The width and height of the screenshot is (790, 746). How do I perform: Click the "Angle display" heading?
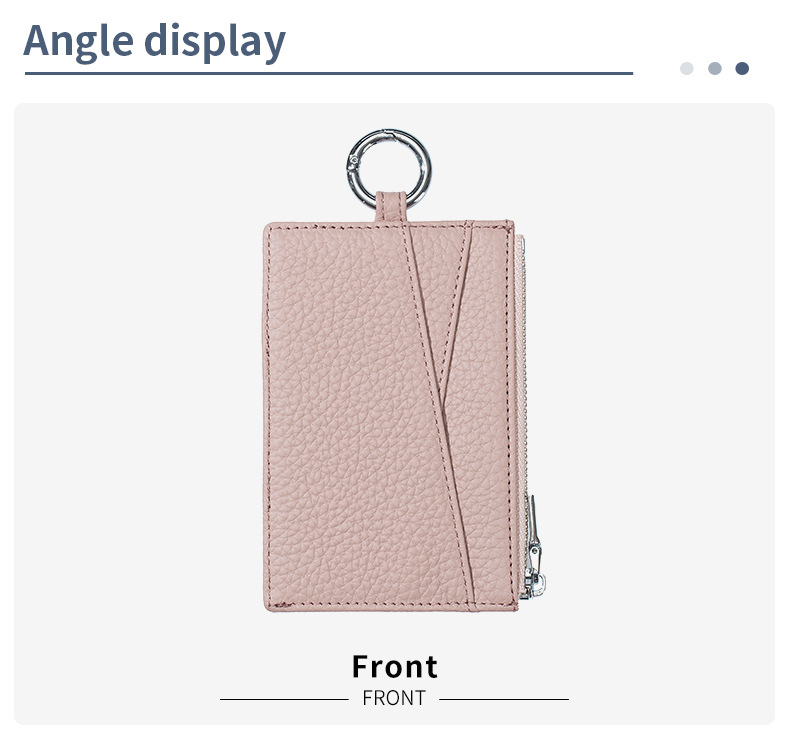click(x=155, y=41)
